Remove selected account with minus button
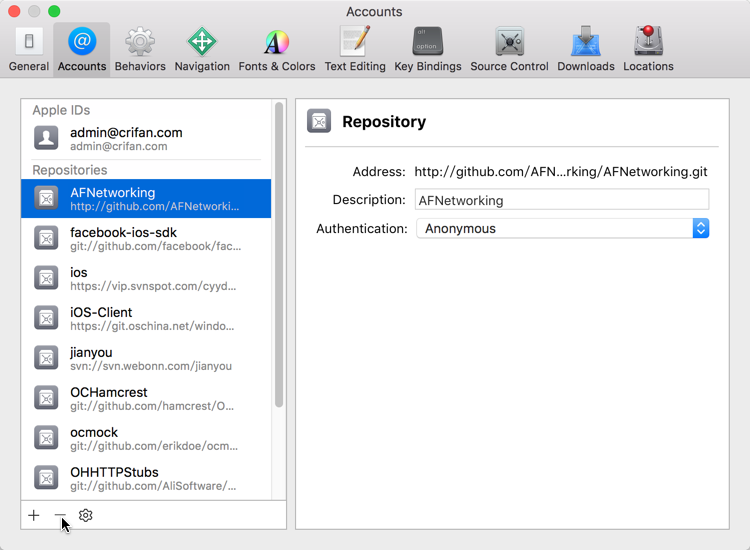The image size is (750, 550). pos(60,515)
